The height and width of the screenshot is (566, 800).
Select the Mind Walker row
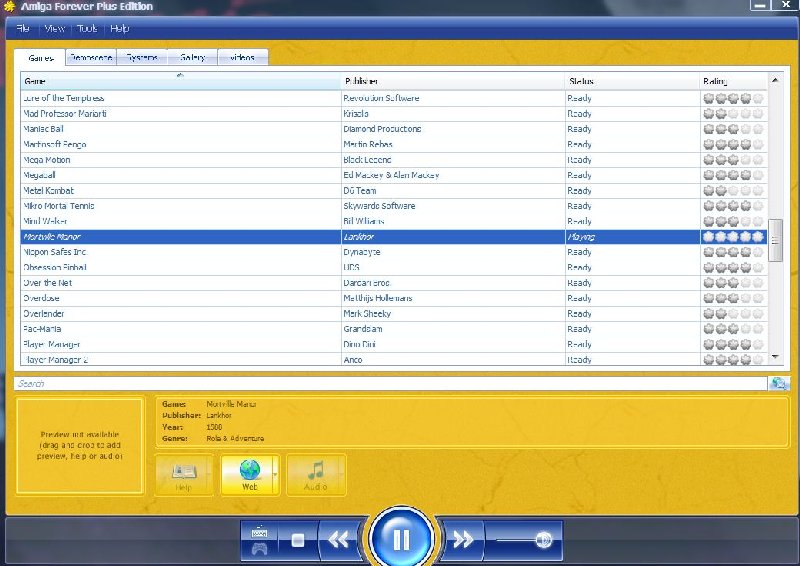tap(393, 221)
